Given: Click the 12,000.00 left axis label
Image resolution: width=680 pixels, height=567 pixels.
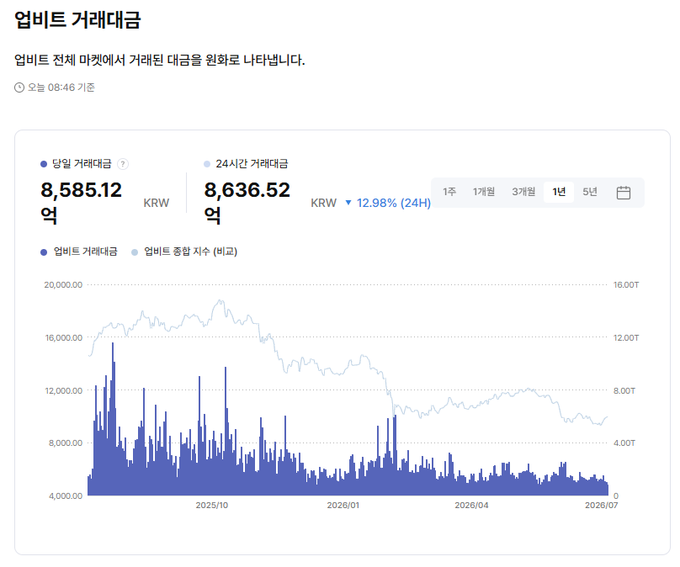Looking at the screenshot, I should click(64, 391).
